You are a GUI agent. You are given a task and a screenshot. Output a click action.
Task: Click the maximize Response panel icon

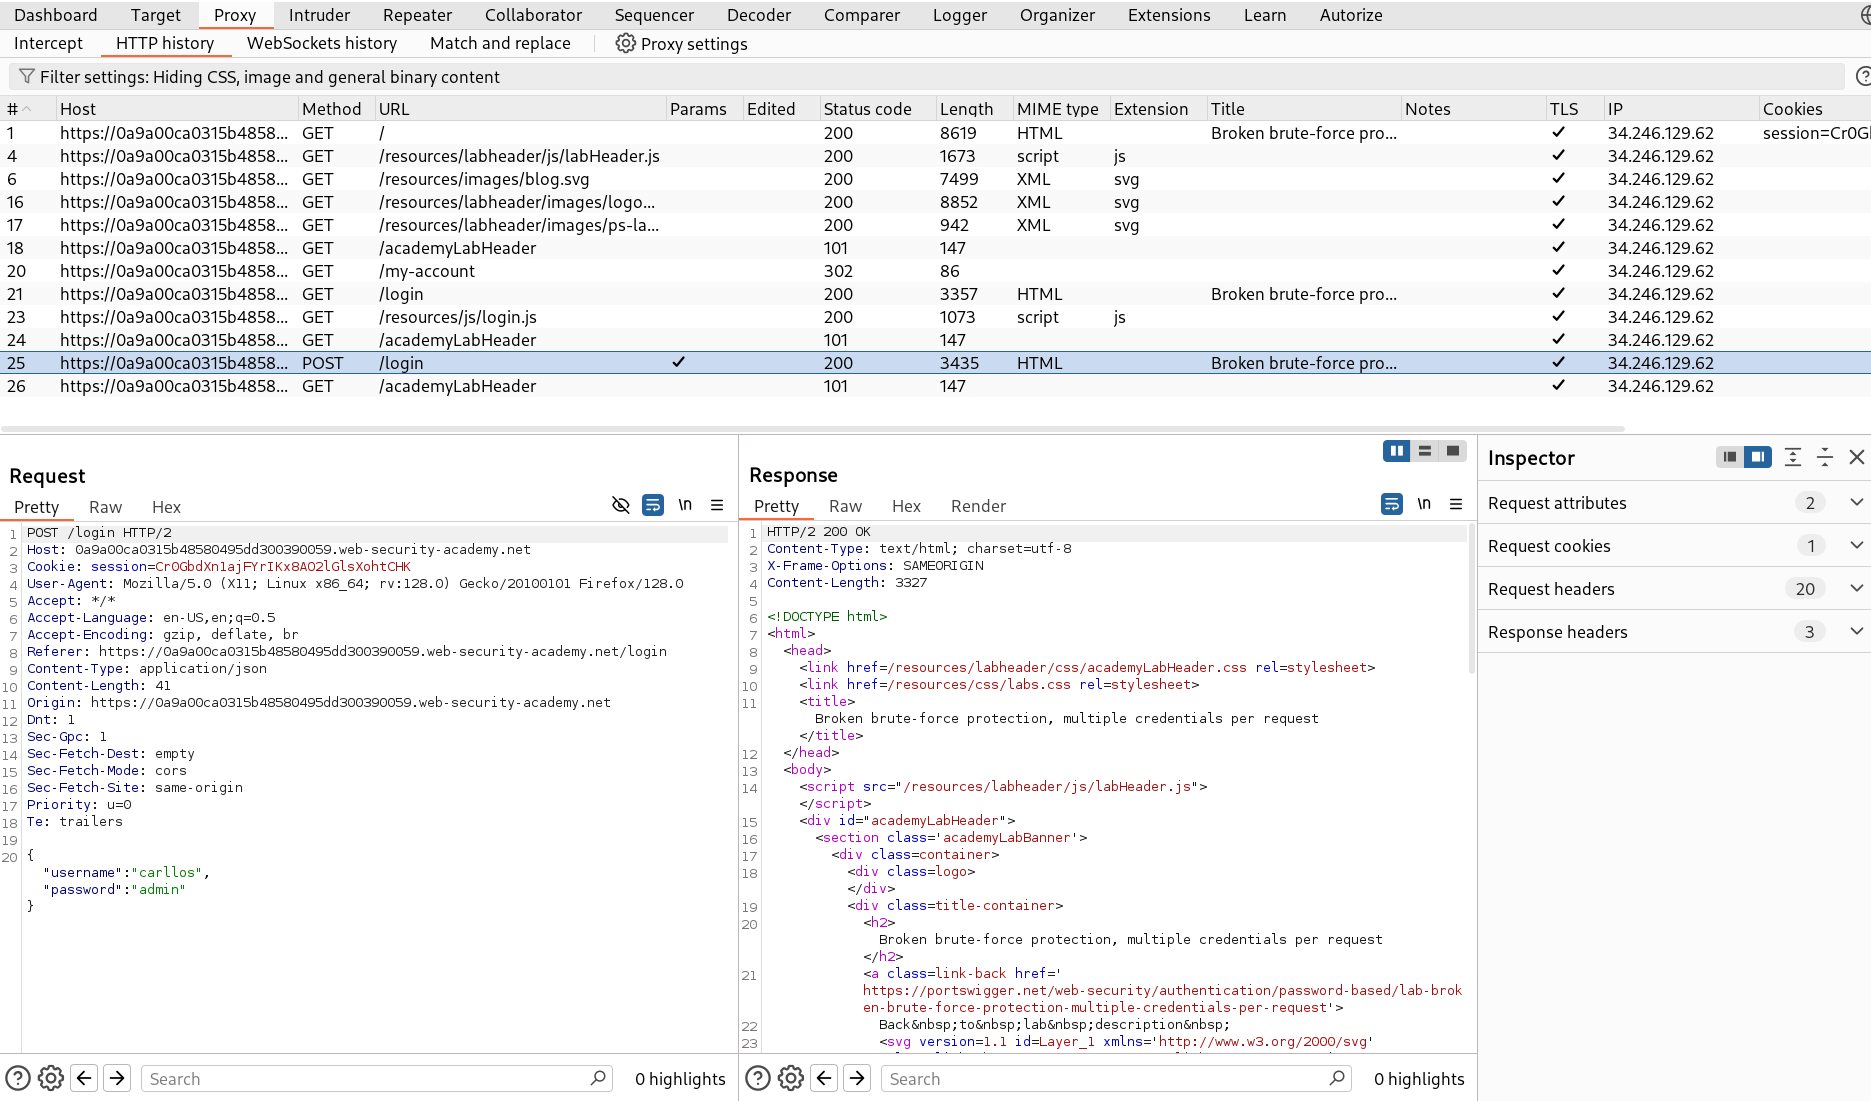(x=1452, y=450)
